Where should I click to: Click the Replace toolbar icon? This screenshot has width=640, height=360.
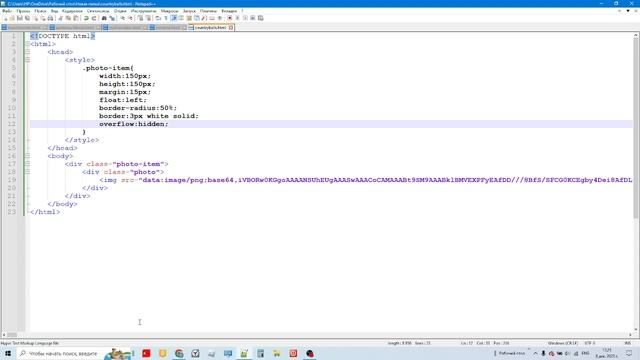pyautogui.click(x=112, y=18)
